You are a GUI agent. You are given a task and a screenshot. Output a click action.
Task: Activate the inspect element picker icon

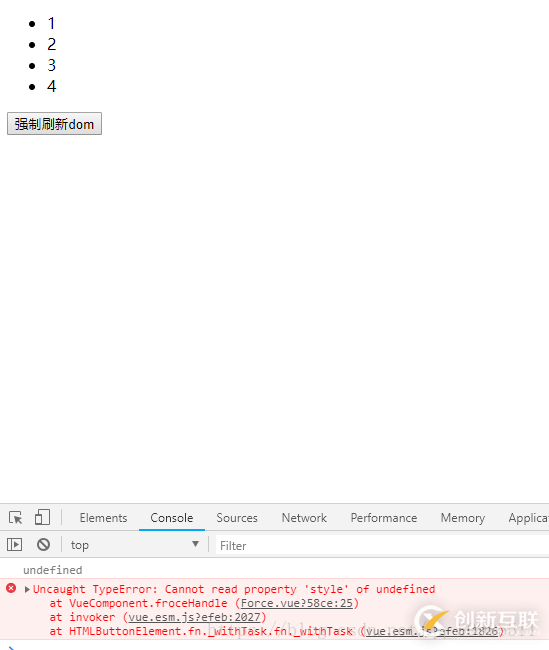pos(15,517)
